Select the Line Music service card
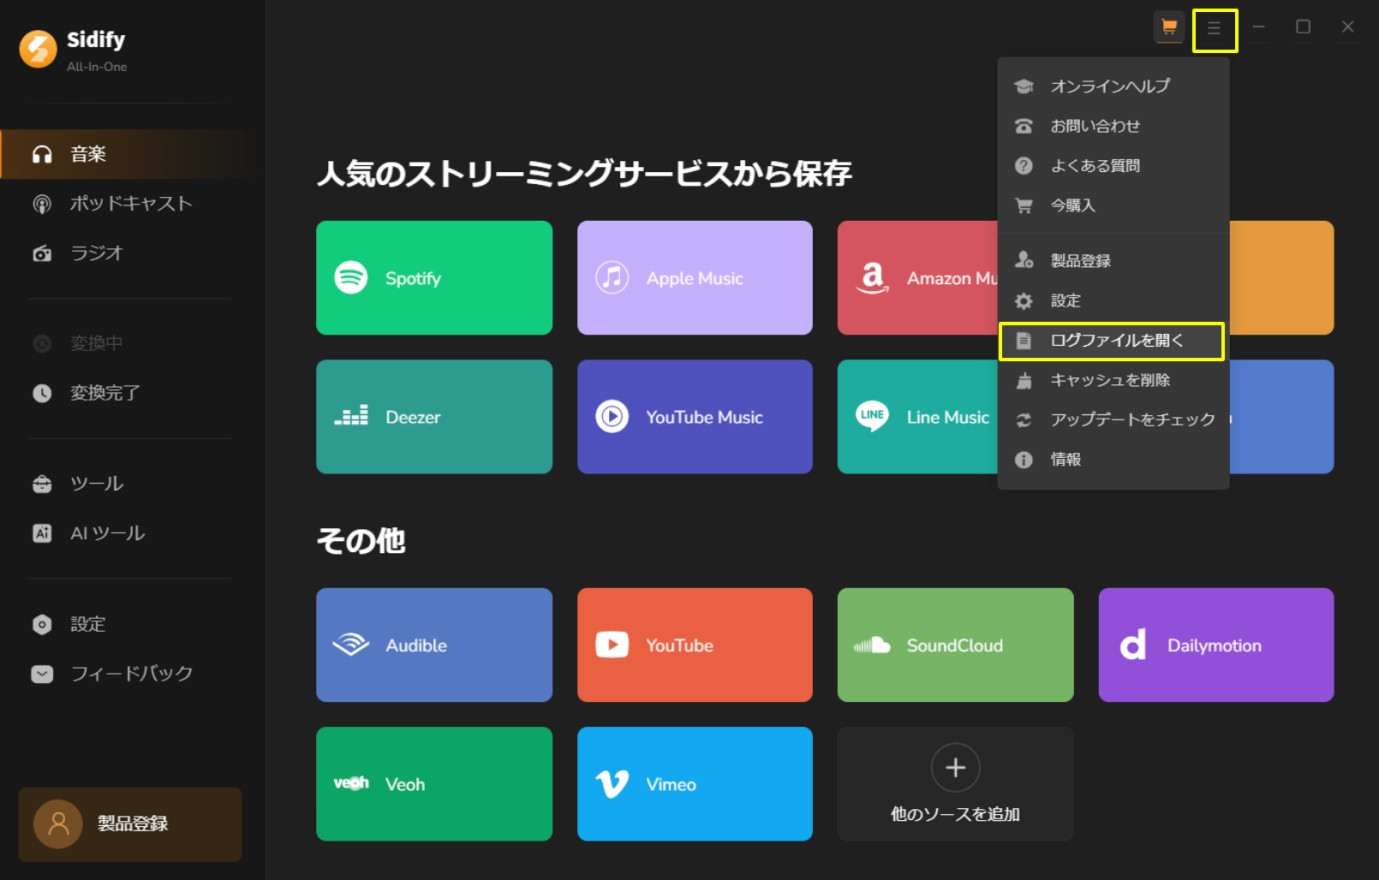Viewport: 1379px width, 880px height. click(918, 417)
